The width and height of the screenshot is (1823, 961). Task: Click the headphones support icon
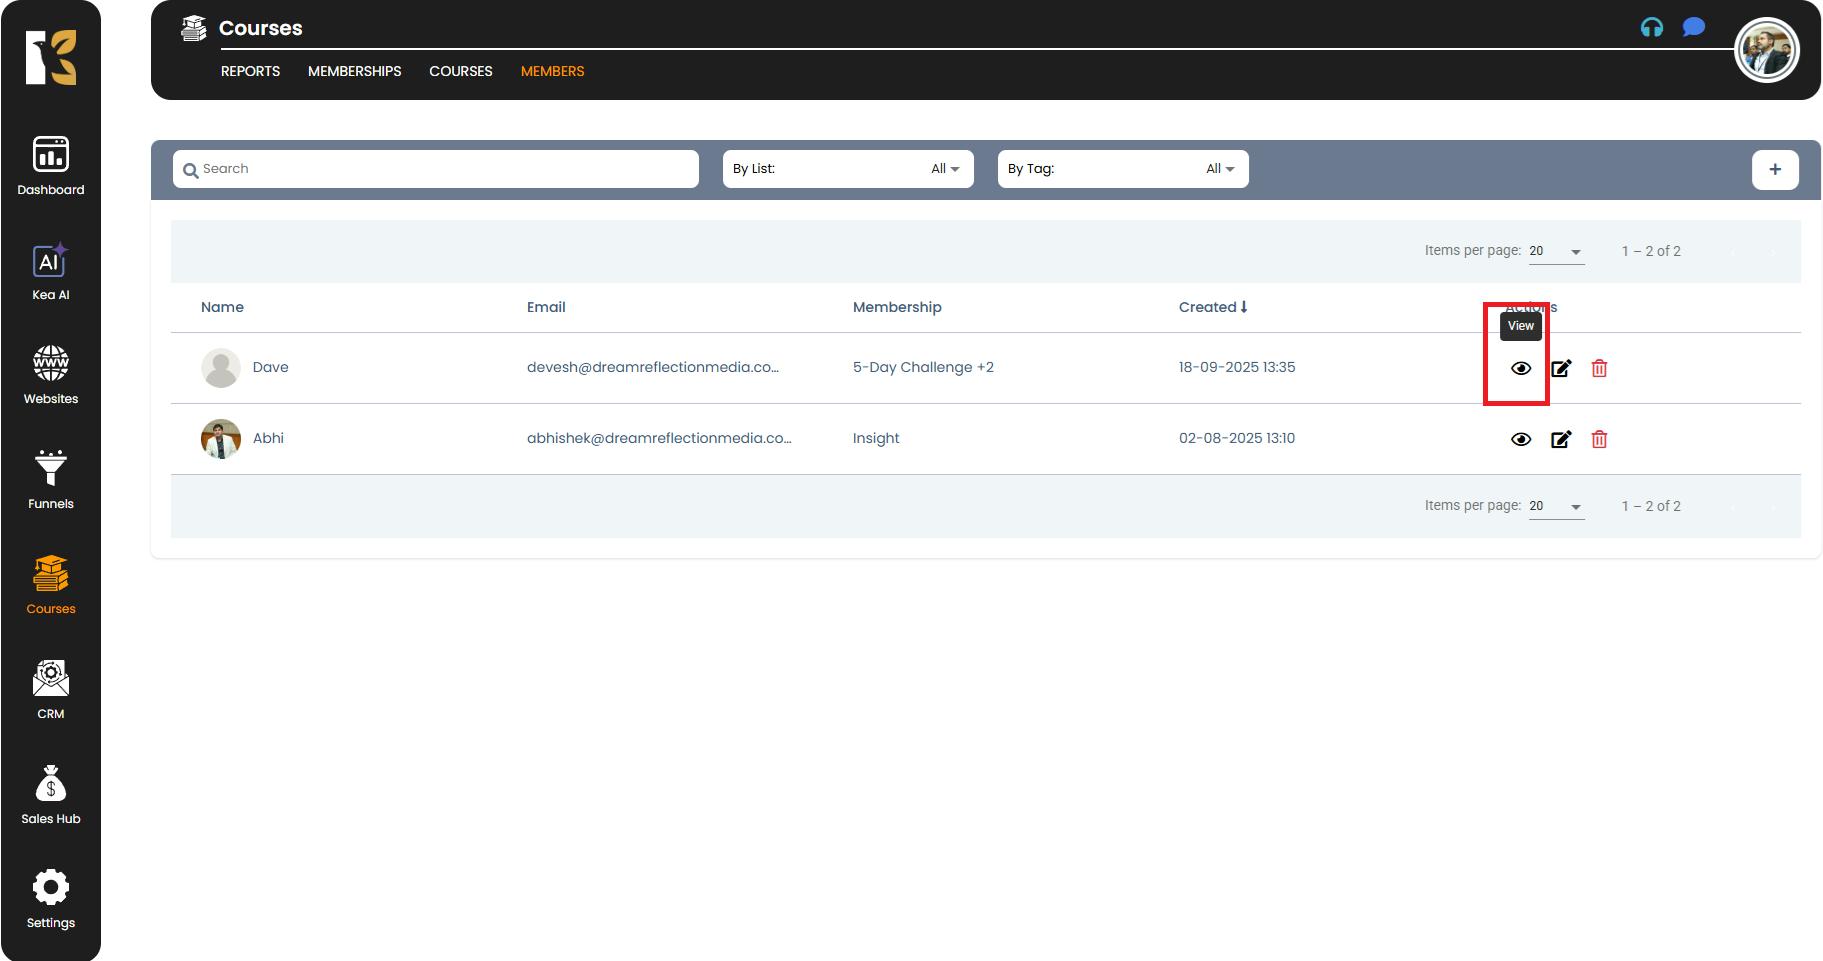pos(1652,27)
